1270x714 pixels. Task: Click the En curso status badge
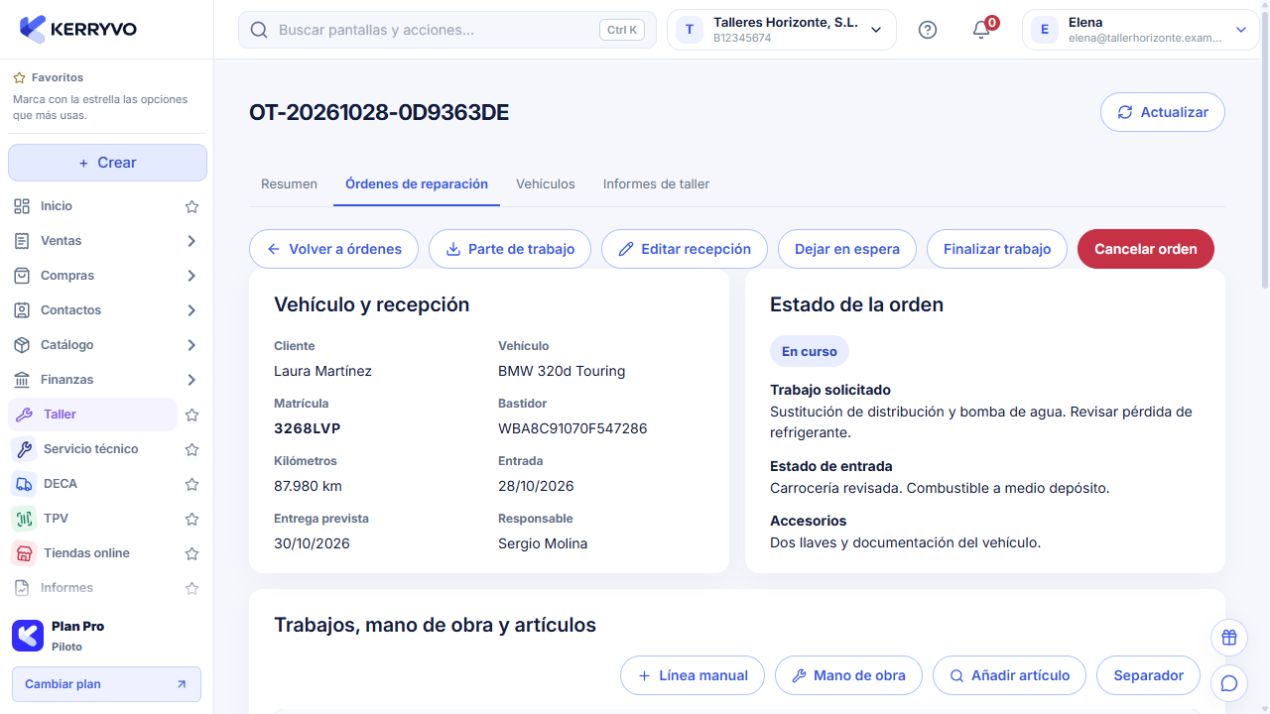click(809, 352)
